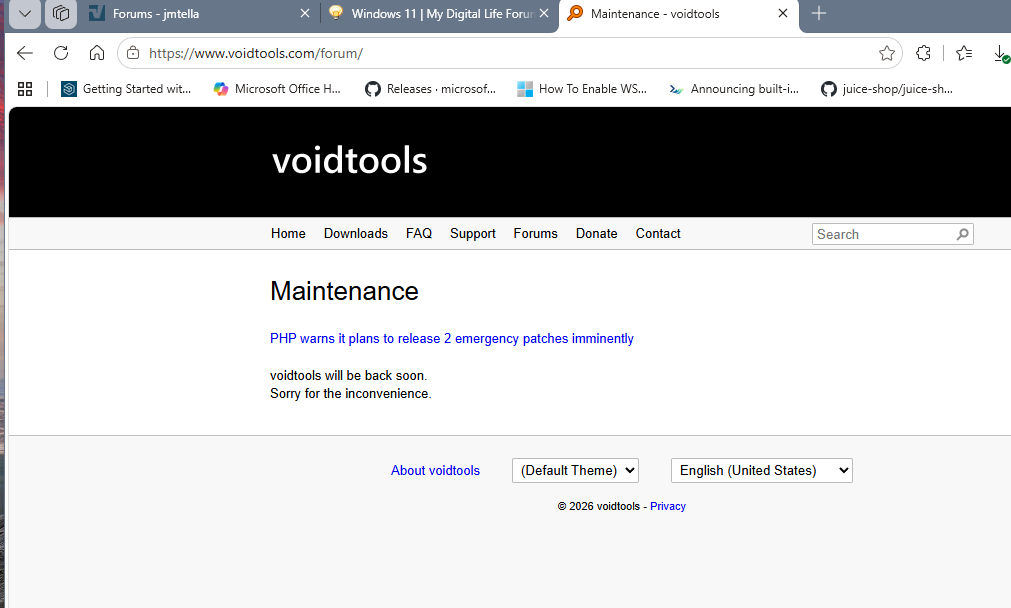This screenshot has height=608, width=1011.
Task: Reload the voidtools forum page
Action: pyautogui.click(x=61, y=53)
